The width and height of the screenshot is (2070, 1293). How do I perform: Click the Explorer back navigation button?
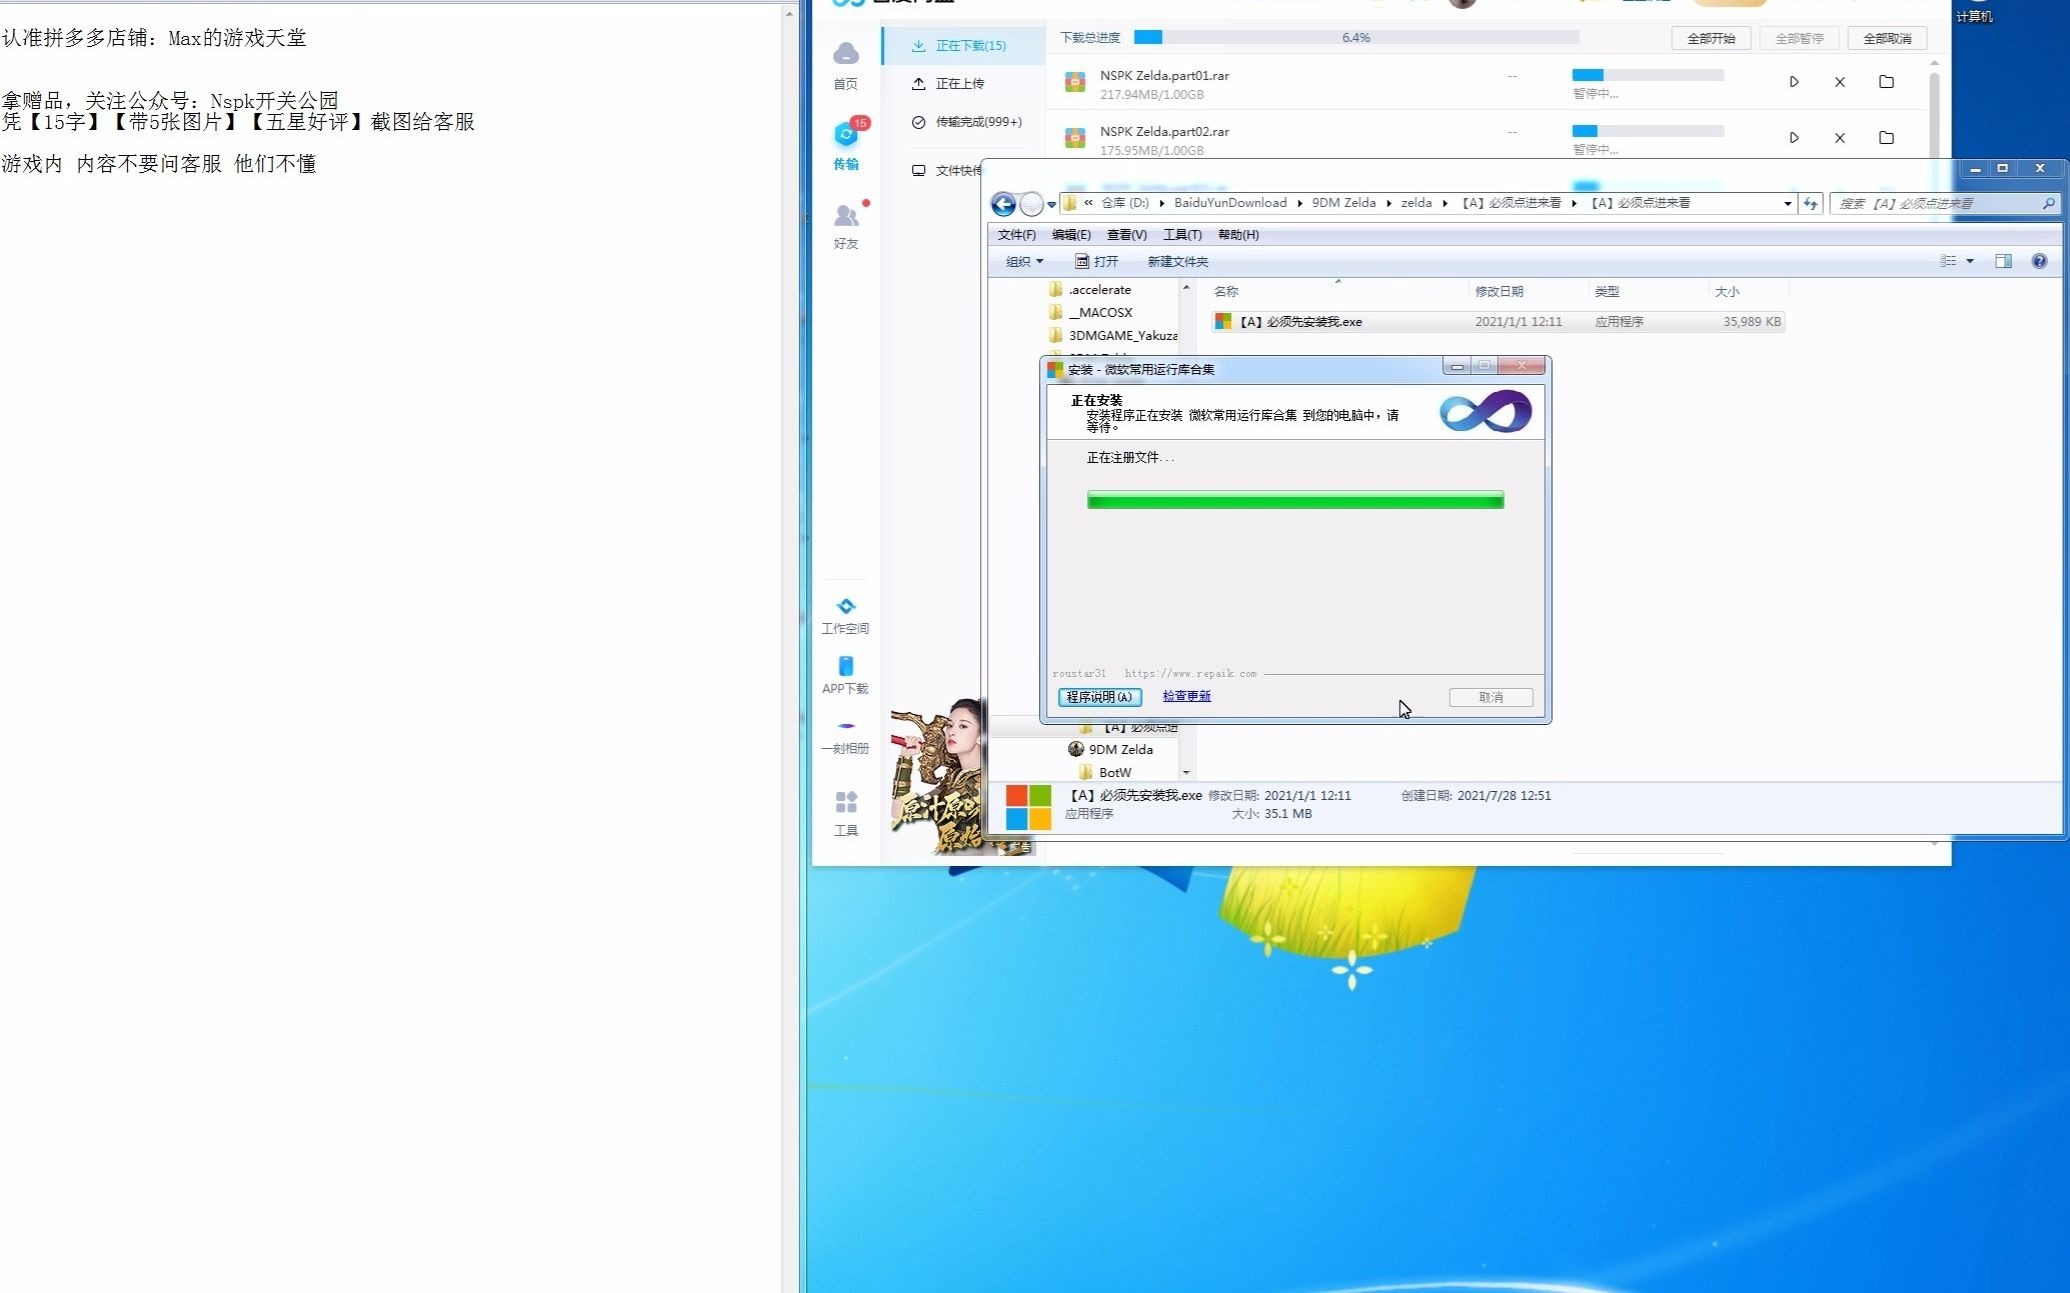(1003, 204)
